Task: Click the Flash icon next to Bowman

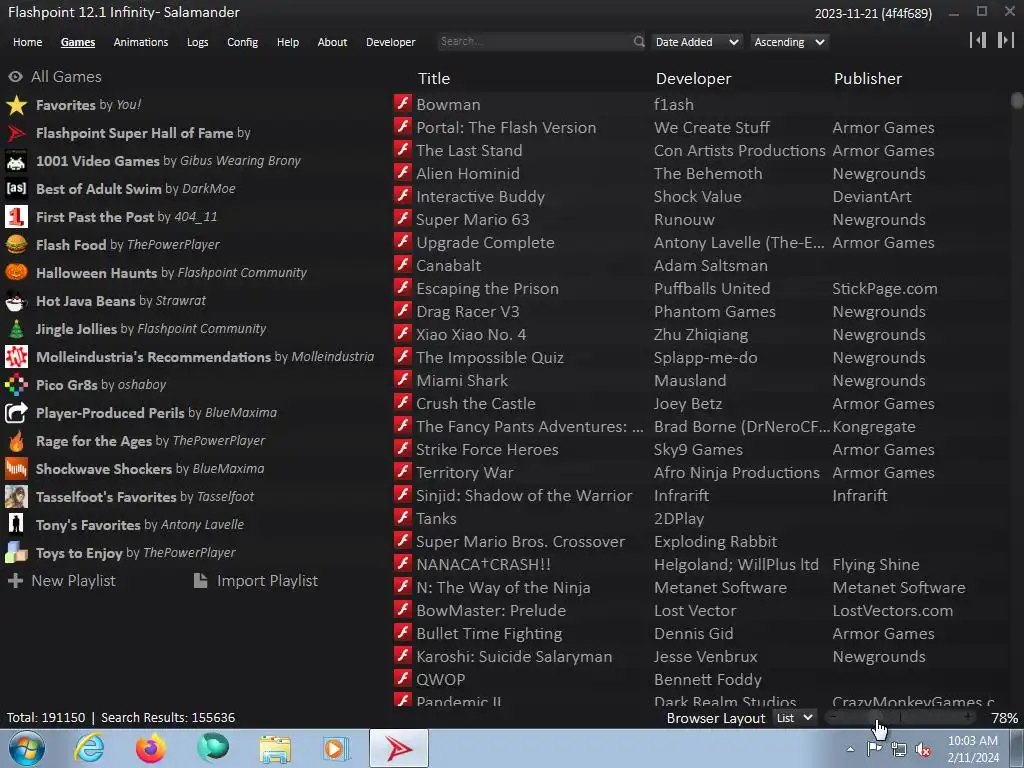Action: point(403,104)
